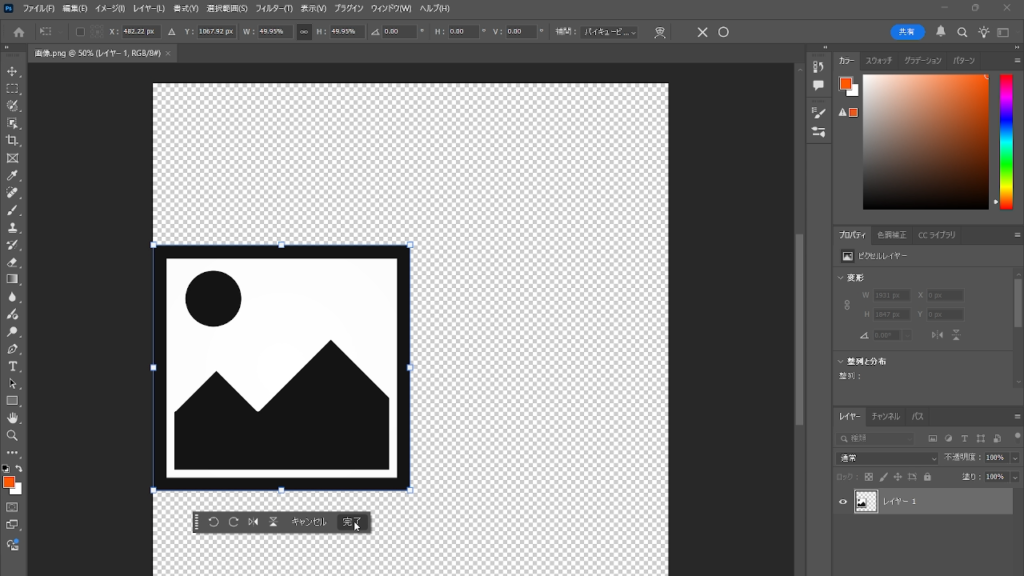Toggle warp mode icon in options bar
Screen dimensions: 1024x576
tap(660, 32)
